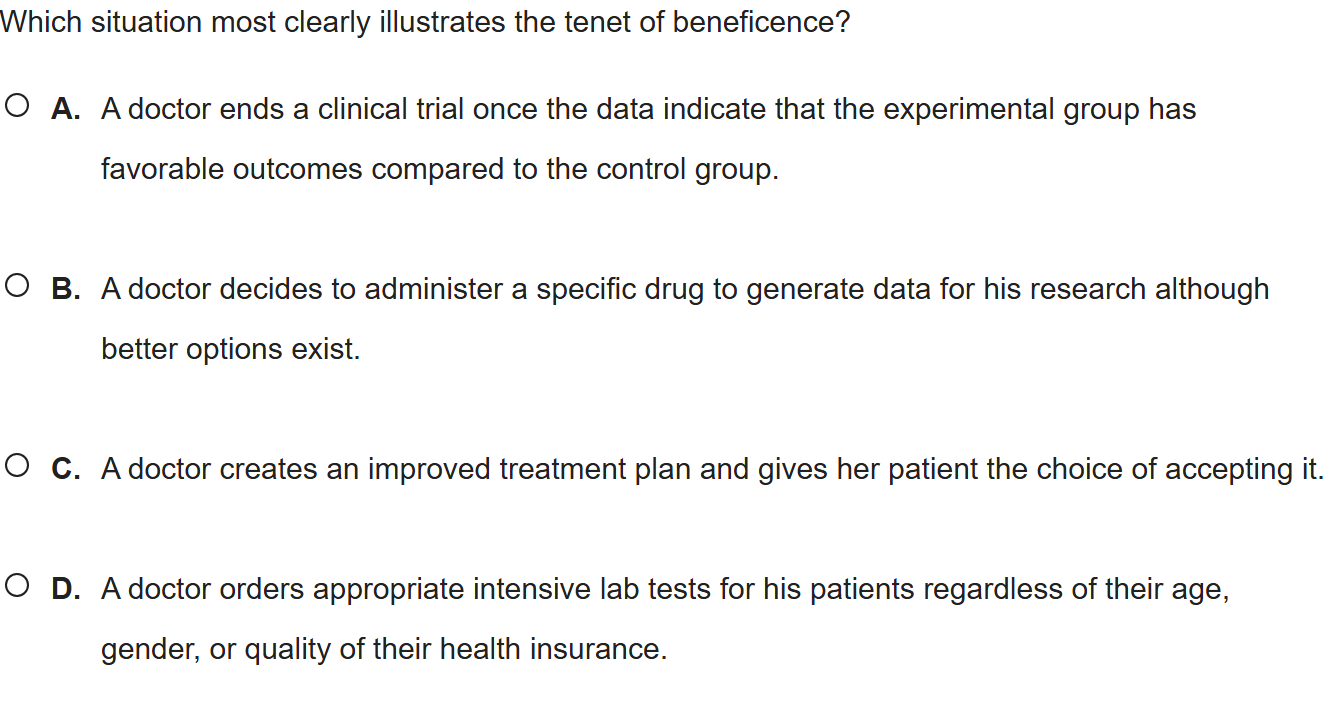The height and width of the screenshot is (702, 1336).
Task: Click answer text 'favorable outcomes compared to the control group'
Action: coord(439,170)
